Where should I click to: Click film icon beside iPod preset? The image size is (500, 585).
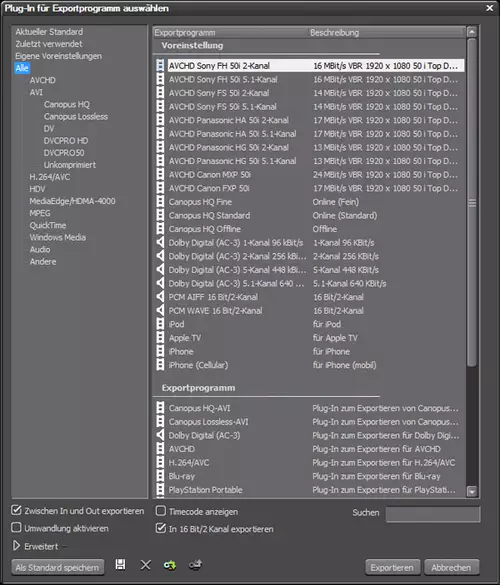160,324
